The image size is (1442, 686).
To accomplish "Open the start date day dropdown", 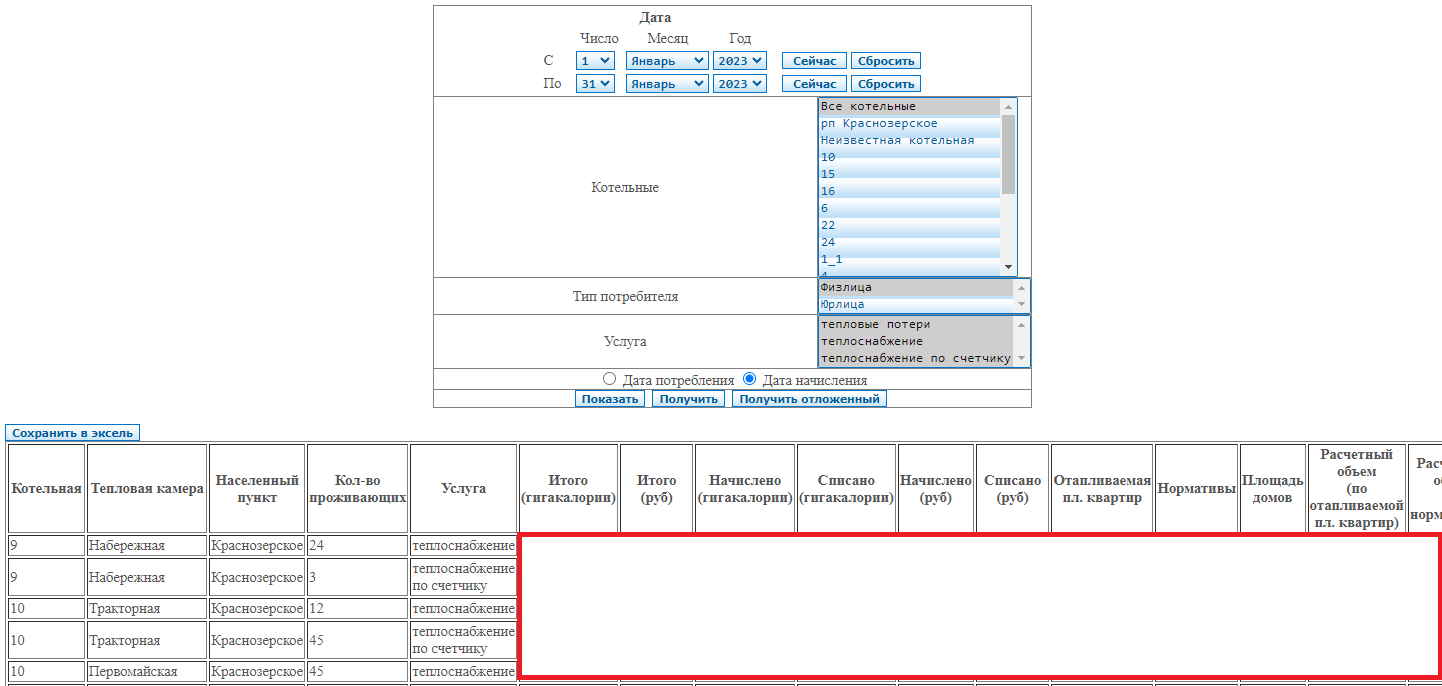I will pyautogui.click(x=595, y=61).
